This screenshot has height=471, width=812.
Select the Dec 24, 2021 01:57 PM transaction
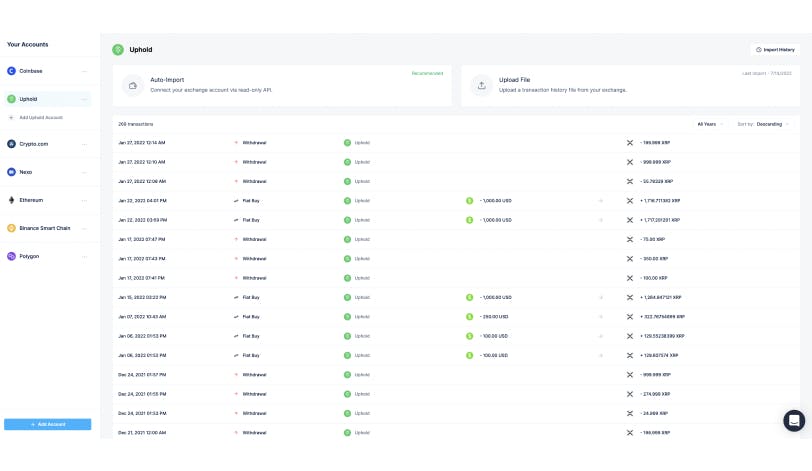[456, 375]
